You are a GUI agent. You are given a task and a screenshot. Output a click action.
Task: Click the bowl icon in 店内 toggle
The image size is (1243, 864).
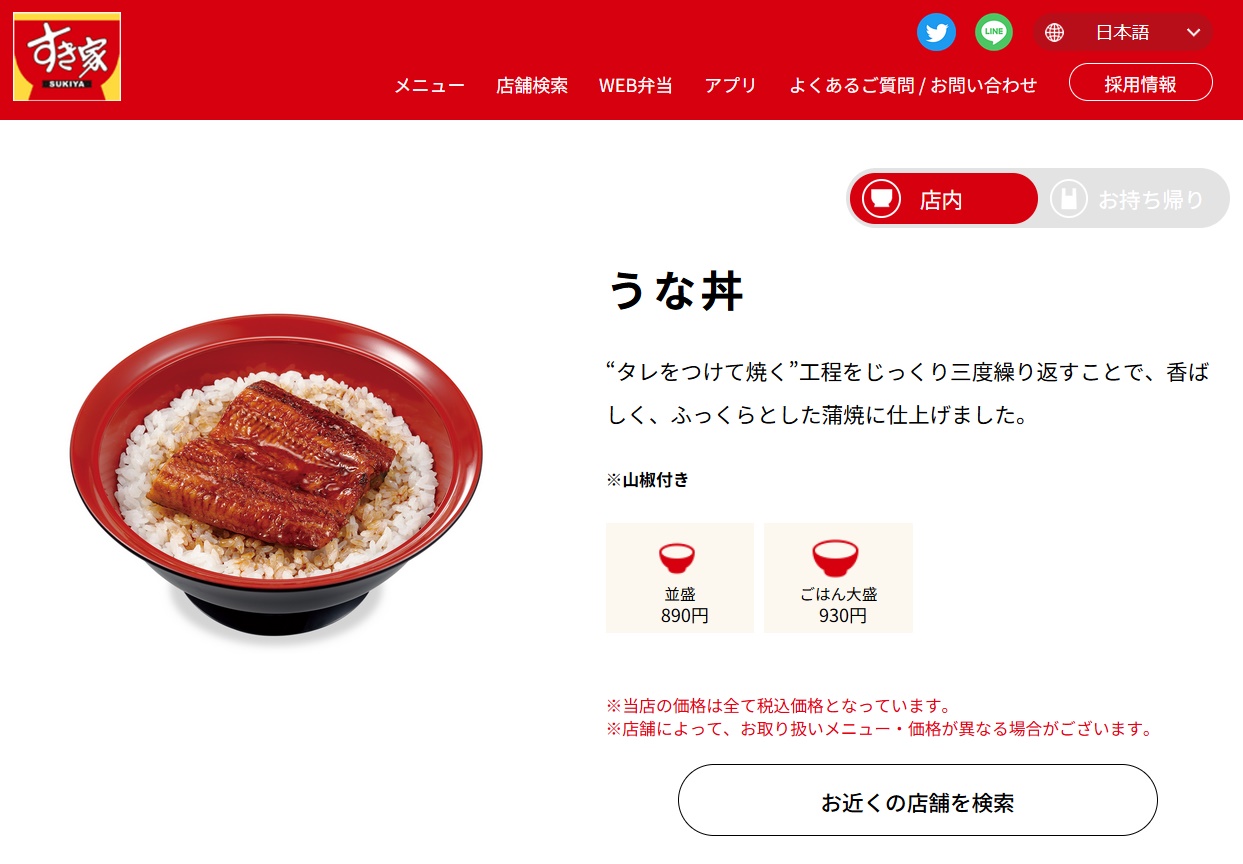pos(881,199)
